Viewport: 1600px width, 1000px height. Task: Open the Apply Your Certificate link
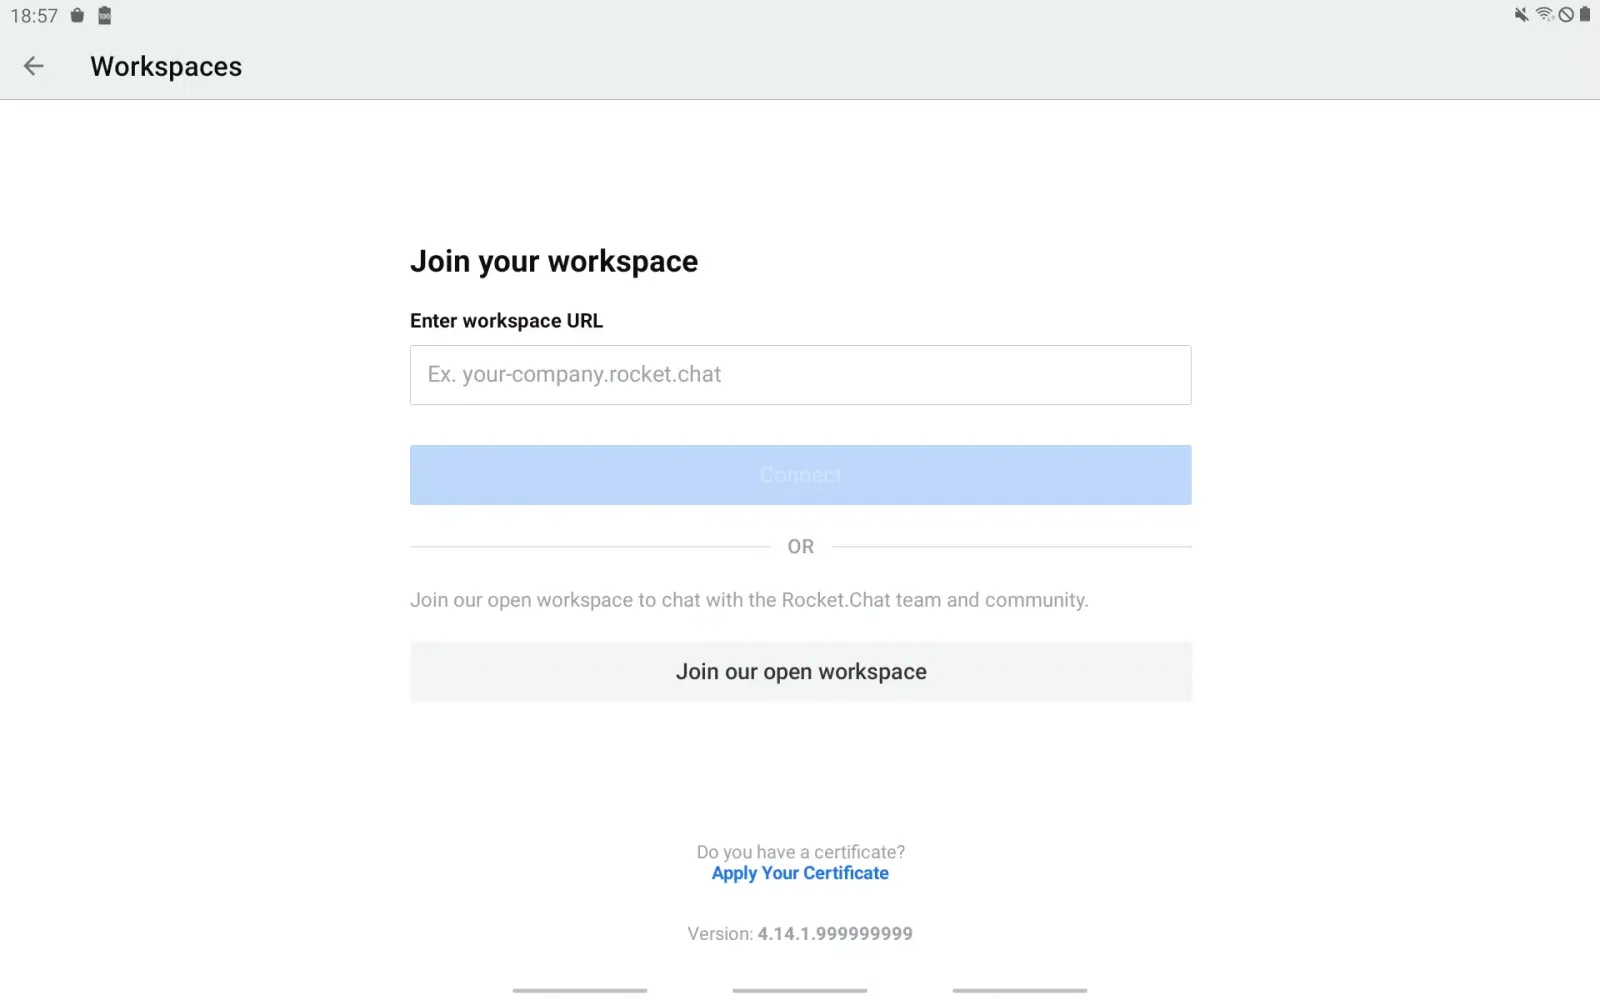coord(799,873)
